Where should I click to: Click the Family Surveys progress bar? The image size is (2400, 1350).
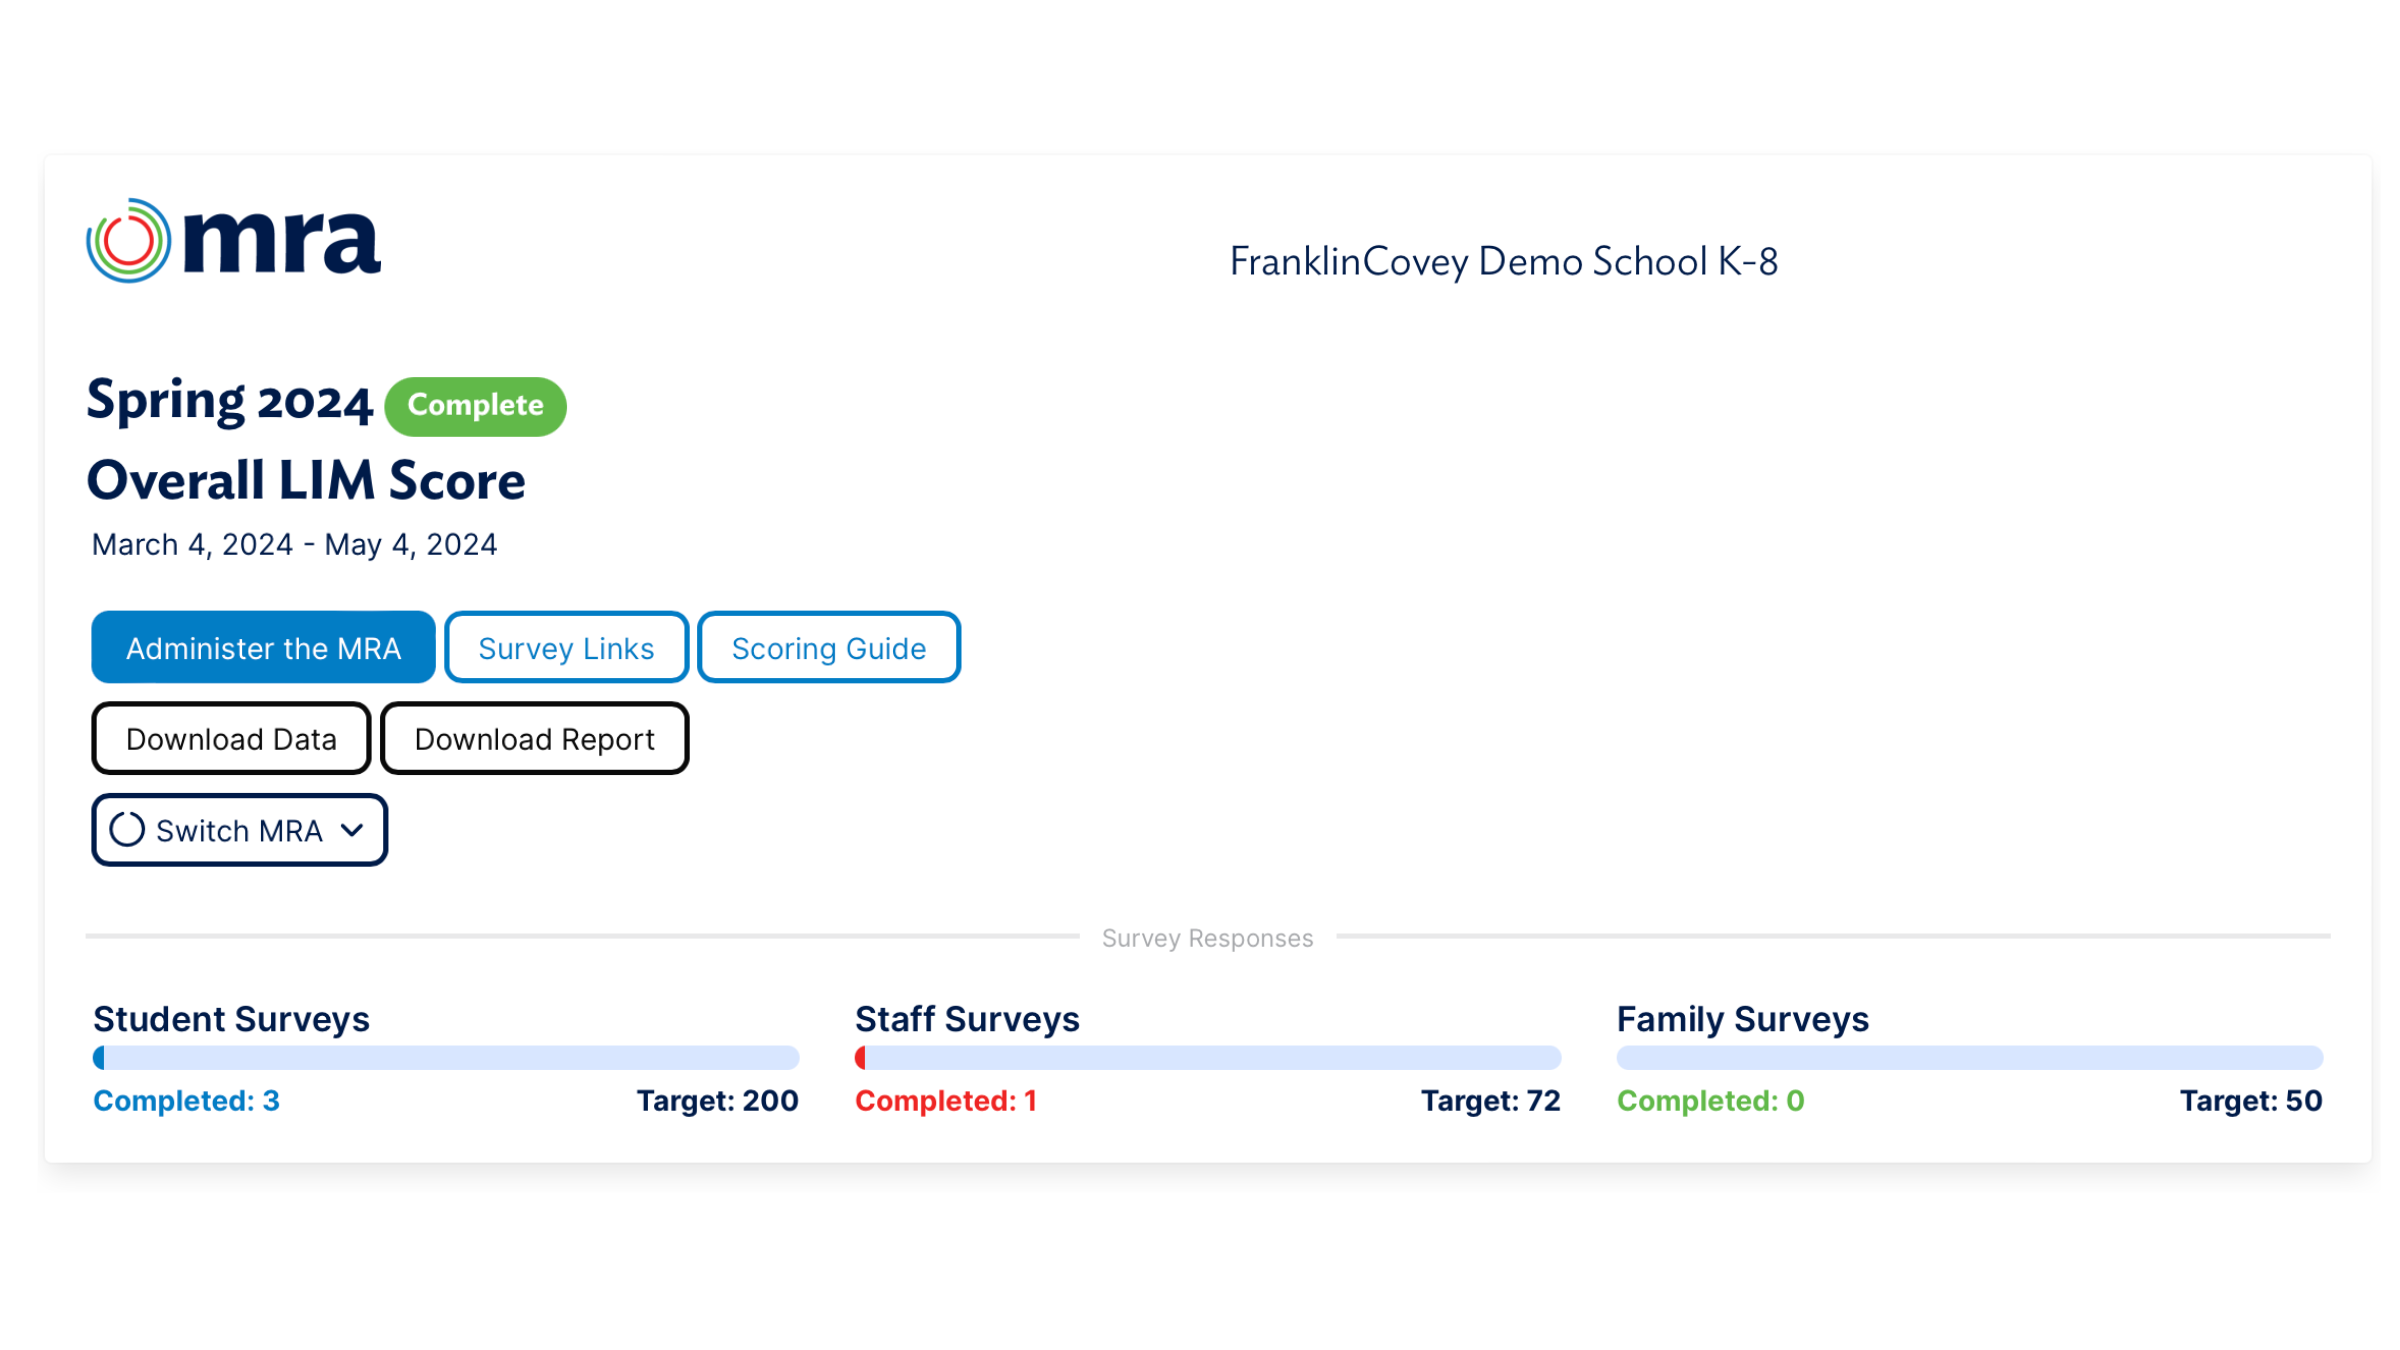[x=1968, y=1057]
